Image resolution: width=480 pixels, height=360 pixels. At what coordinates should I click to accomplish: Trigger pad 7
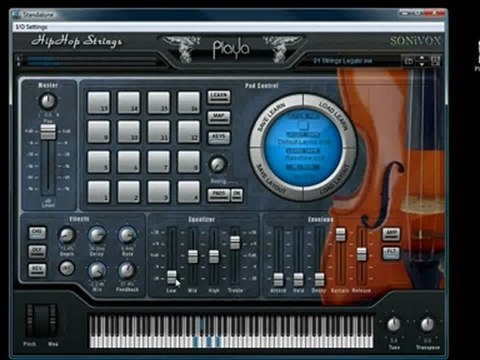[x=159, y=162]
